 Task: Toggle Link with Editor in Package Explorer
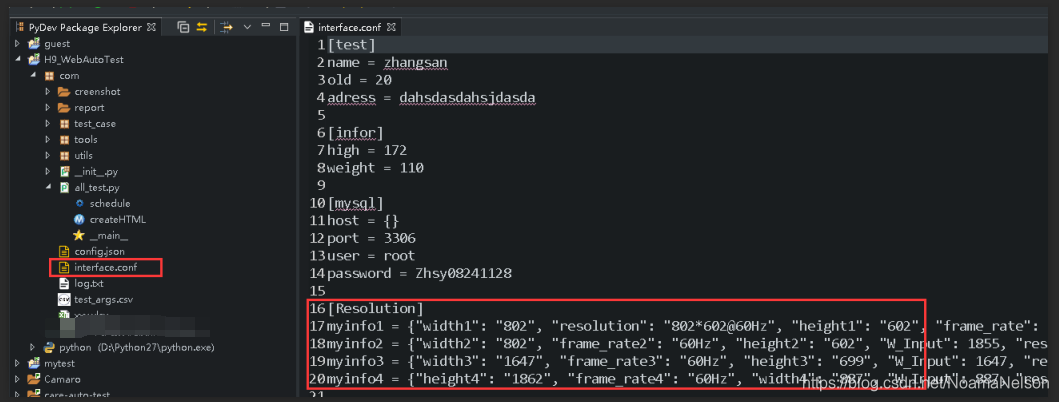(x=201, y=27)
